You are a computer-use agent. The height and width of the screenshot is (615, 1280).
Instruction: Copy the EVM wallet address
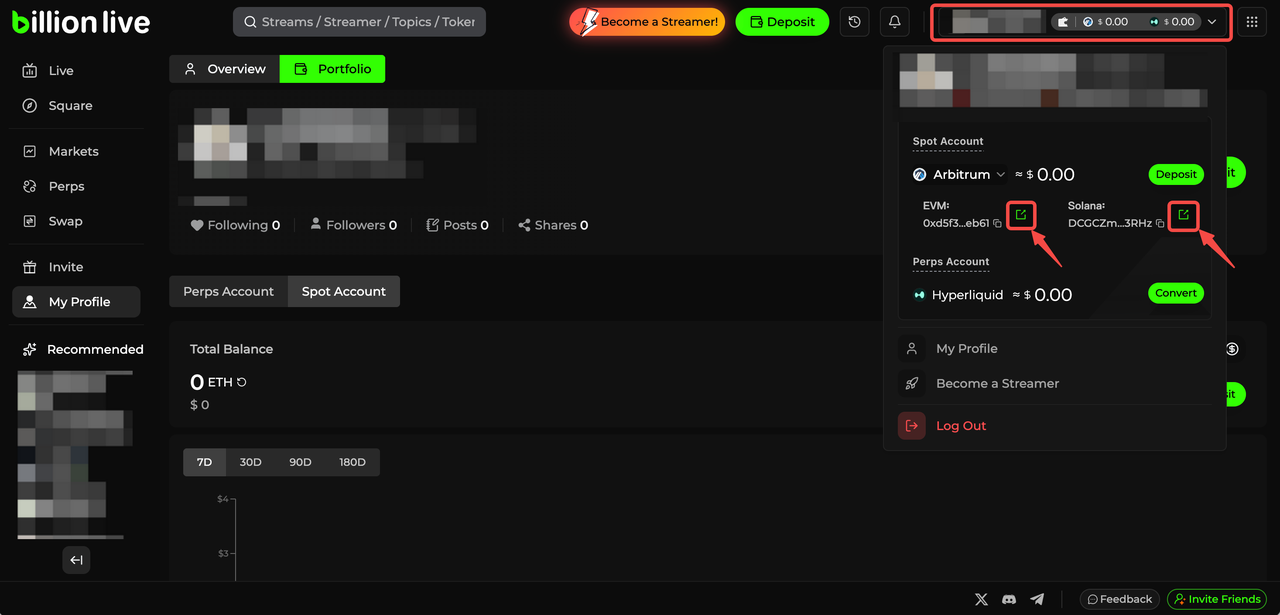(x=998, y=224)
